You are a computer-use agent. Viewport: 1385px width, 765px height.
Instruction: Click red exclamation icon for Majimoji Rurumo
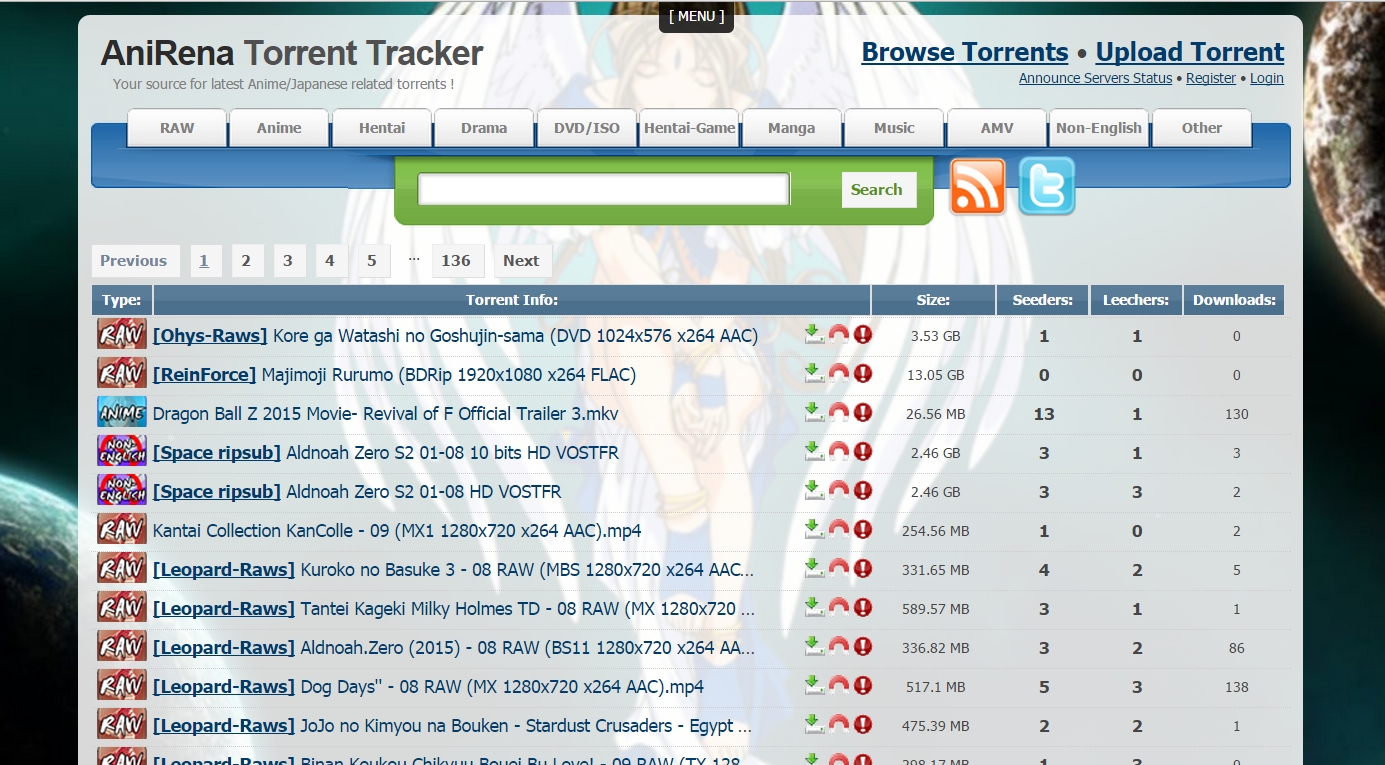point(863,373)
